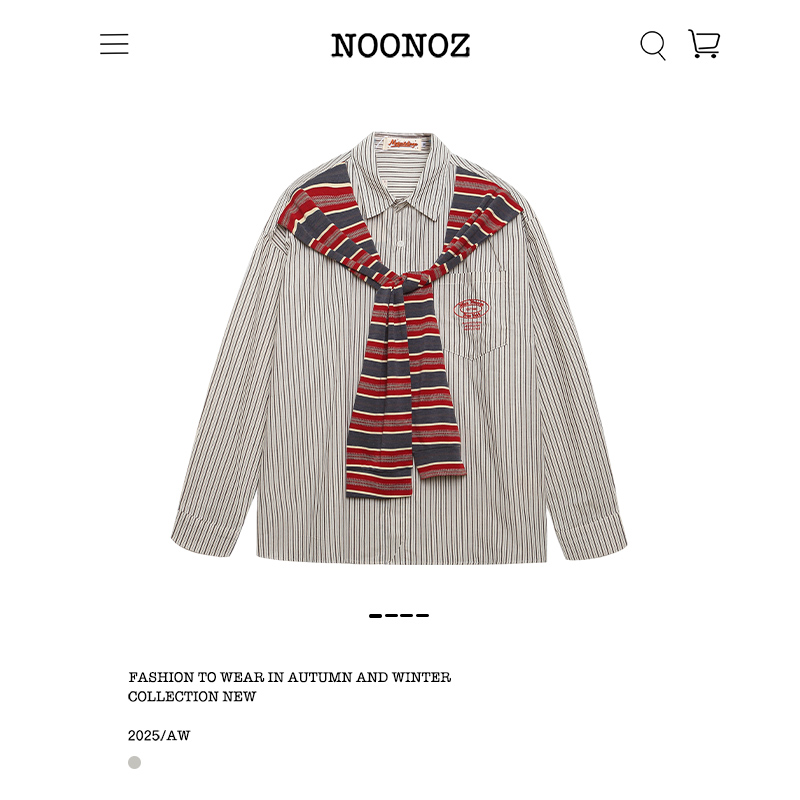Select the 2025/AW season label
This screenshot has width=800, height=800.
coord(159,735)
